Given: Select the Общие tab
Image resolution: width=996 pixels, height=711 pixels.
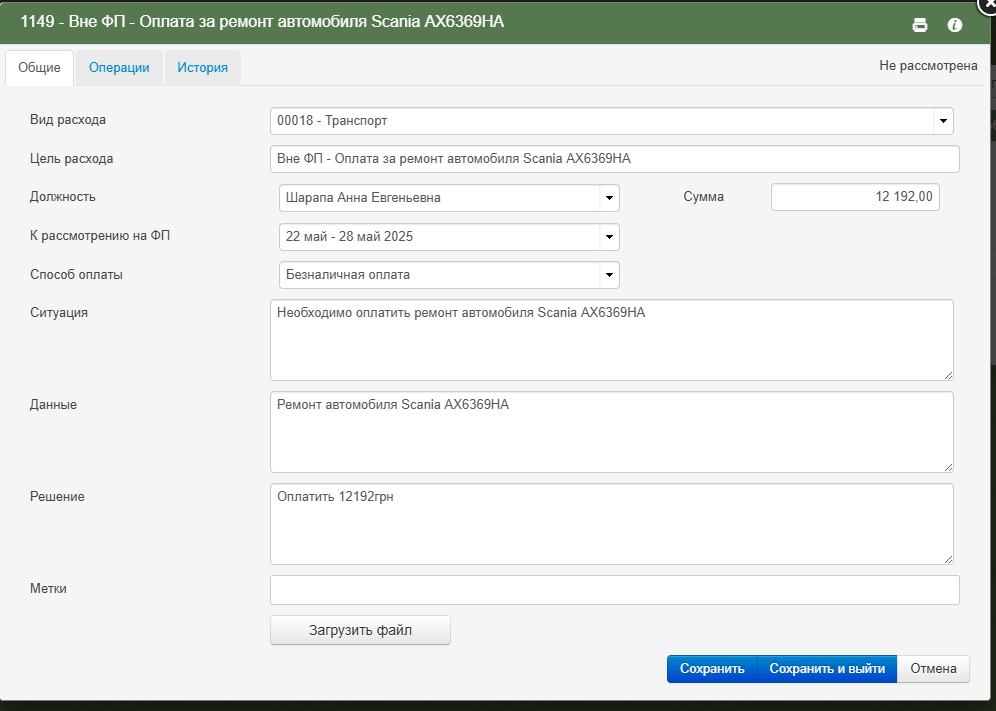Looking at the screenshot, I should pyautogui.click(x=39, y=67).
